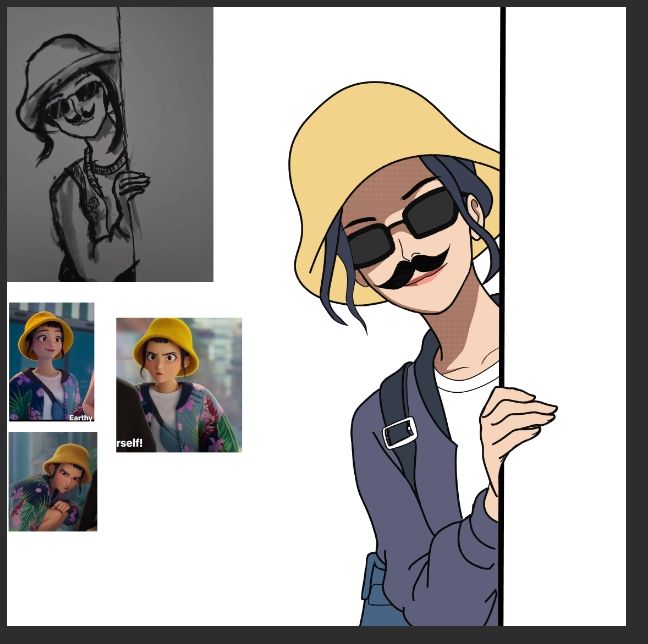The height and width of the screenshot is (644, 648).
Task: Select the reference photo captioned "rself!"
Action: pos(179,385)
